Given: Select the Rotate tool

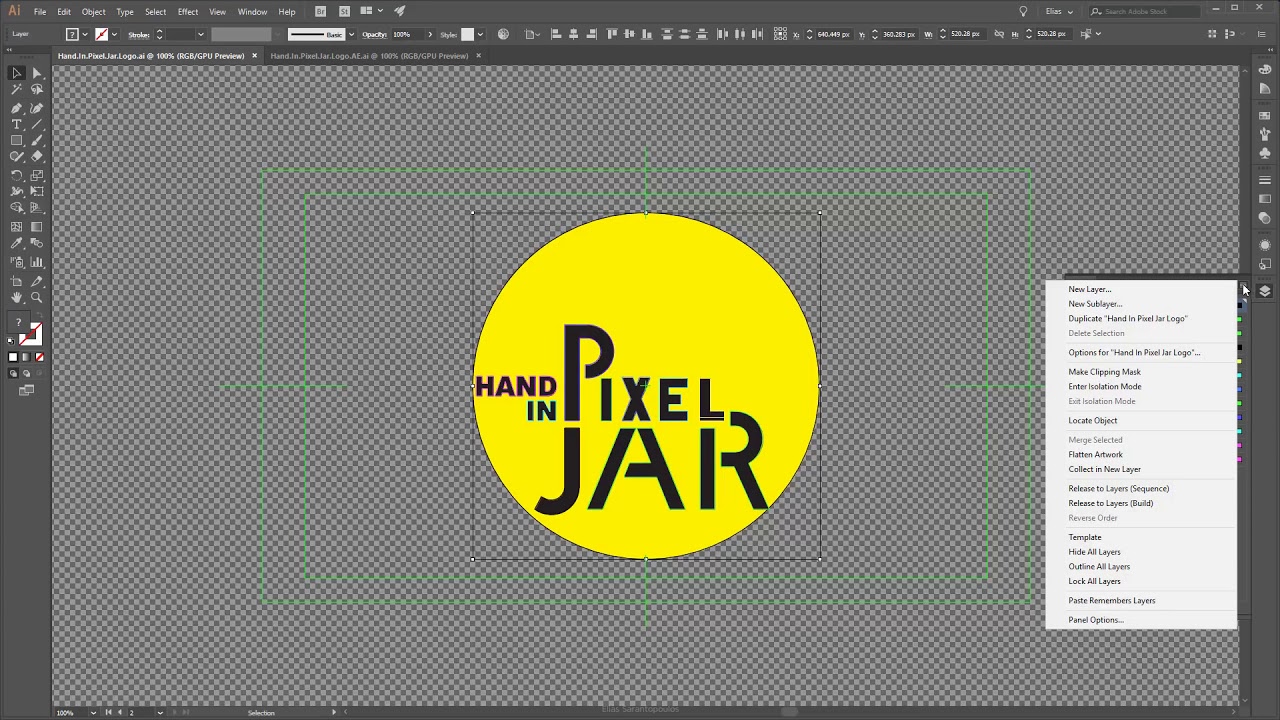Looking at the screenshot, I should 16,175.
